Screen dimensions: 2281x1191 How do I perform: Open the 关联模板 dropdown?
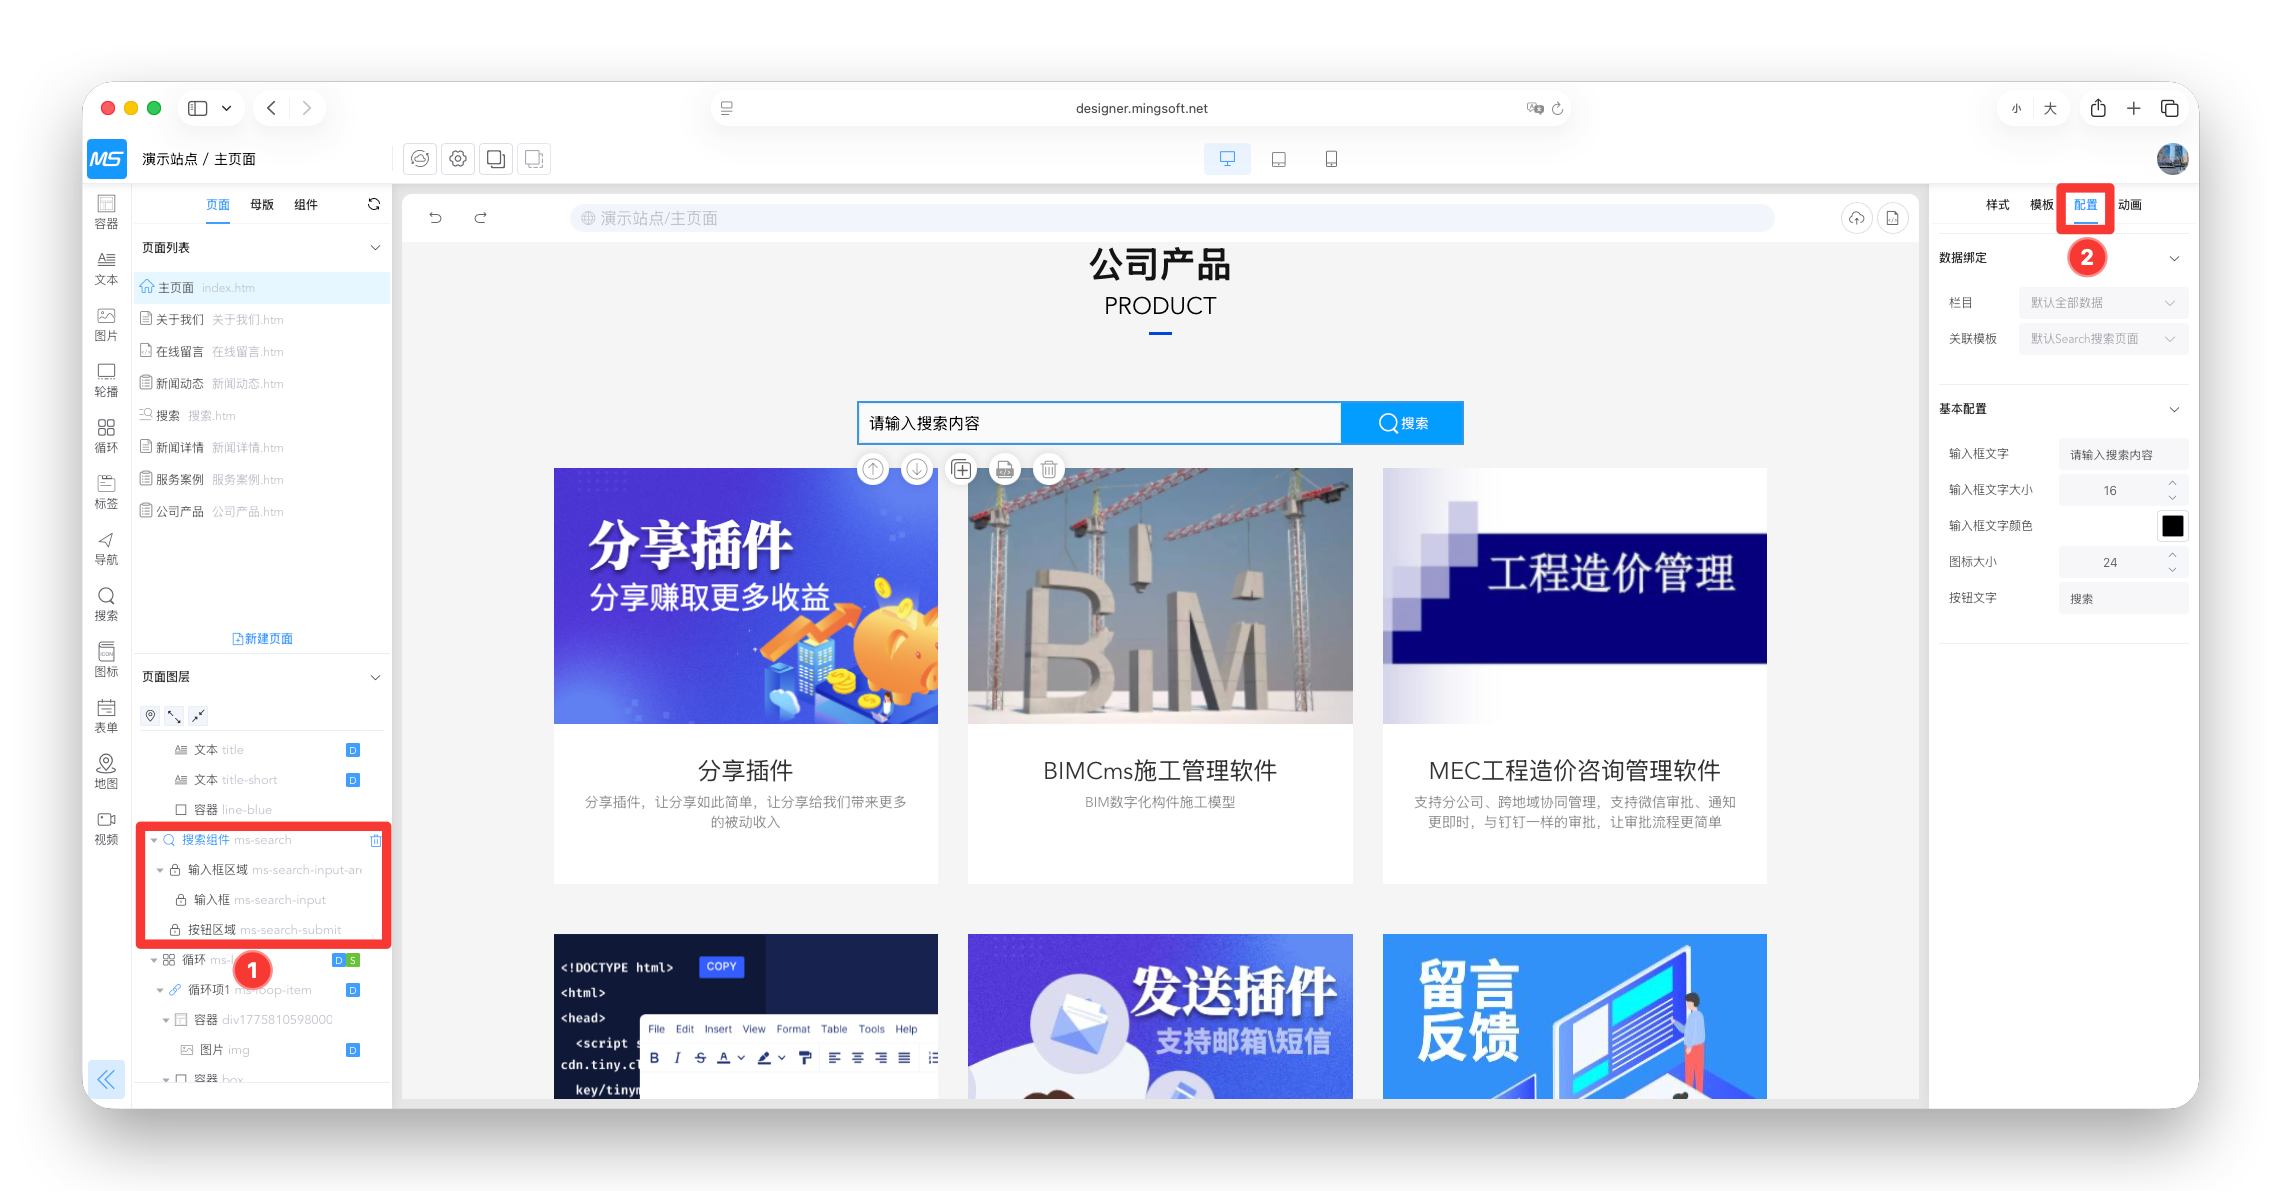[x=2103, y=339]
